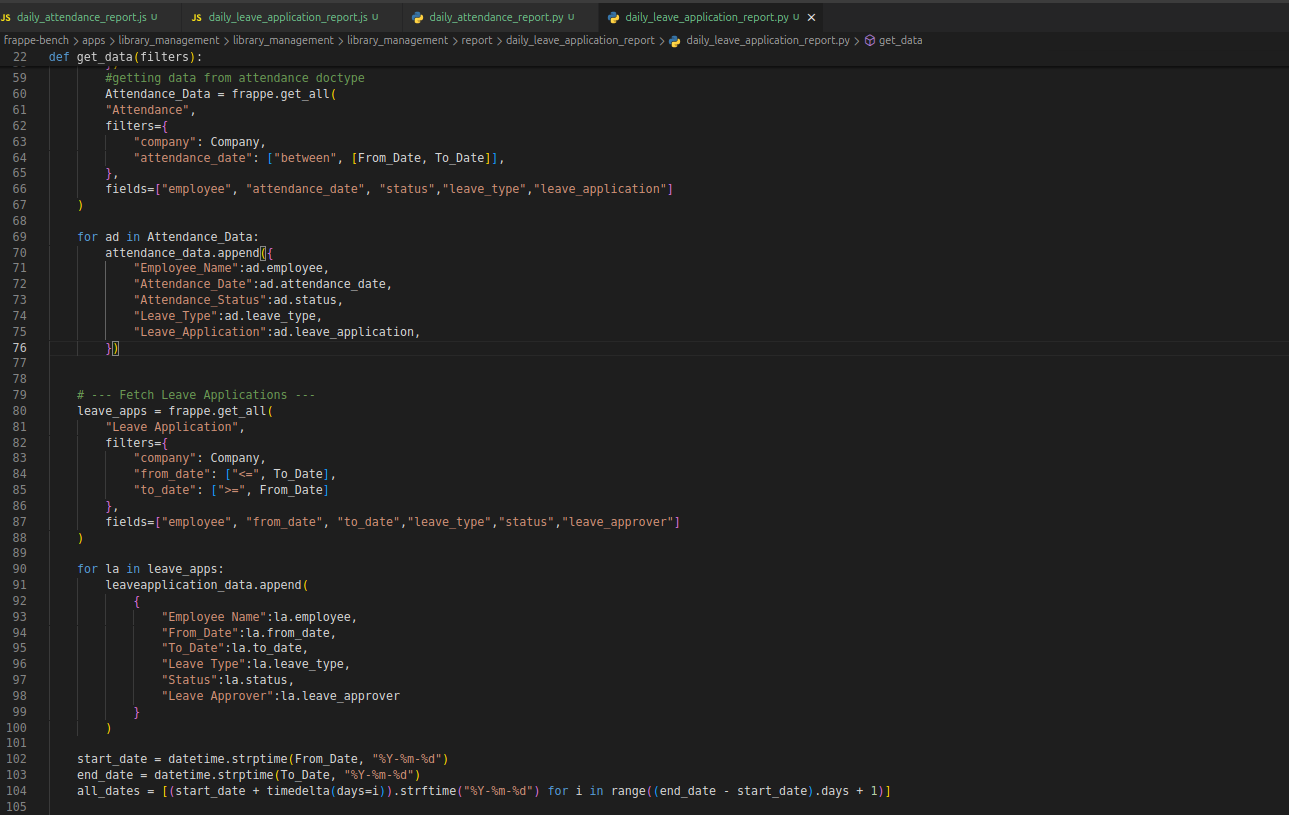Open the get_data symbol breadcrumb

(x=900, y=41)
